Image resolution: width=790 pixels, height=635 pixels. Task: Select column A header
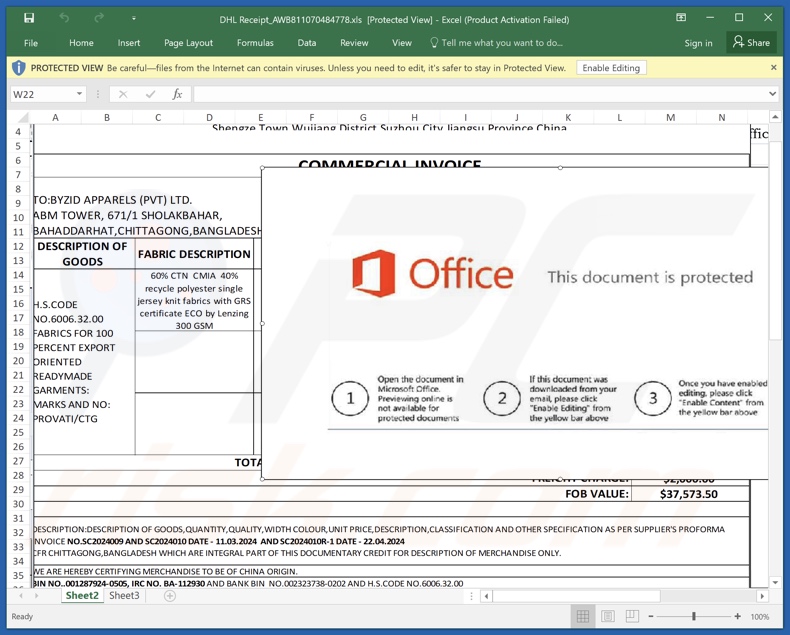point(55,118)
